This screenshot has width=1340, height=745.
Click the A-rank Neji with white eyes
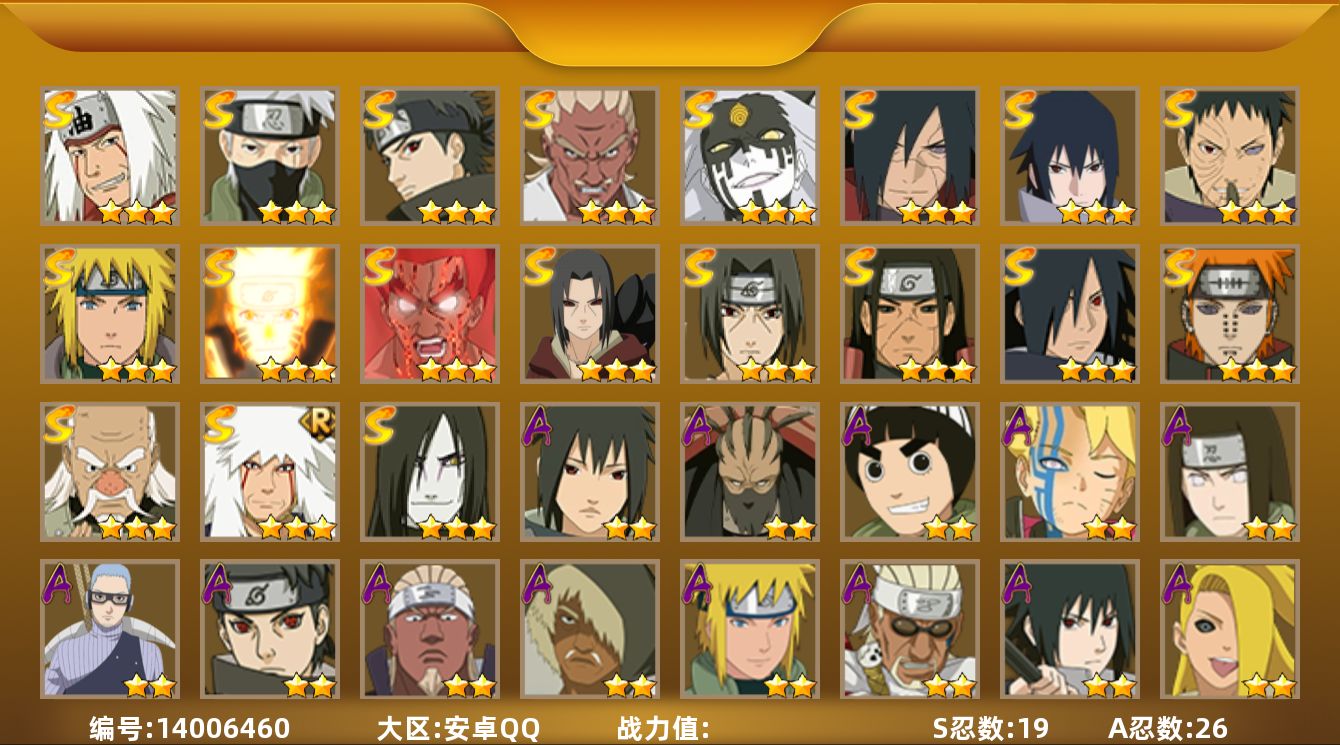(1229, 471)
